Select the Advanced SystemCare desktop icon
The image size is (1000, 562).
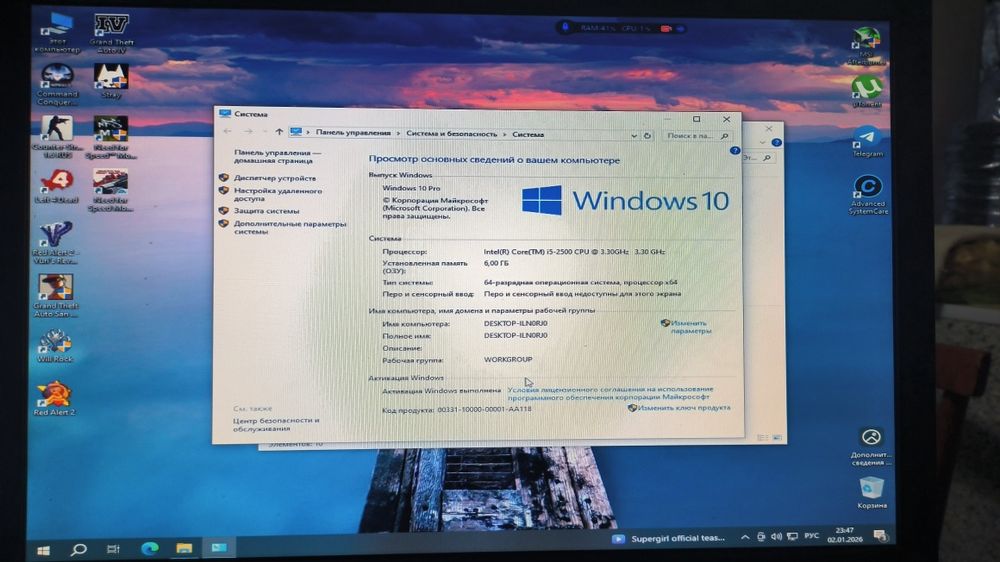[867, 195]
